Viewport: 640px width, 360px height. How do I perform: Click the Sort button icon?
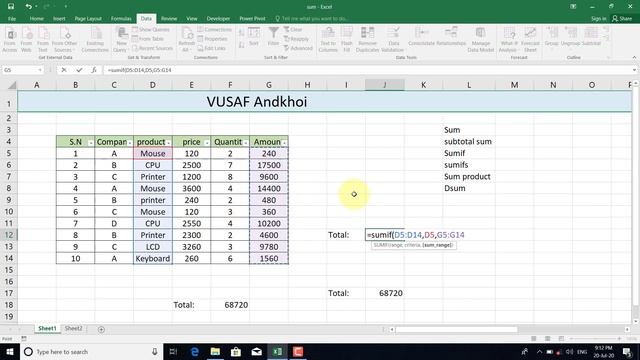pos(254,37)
